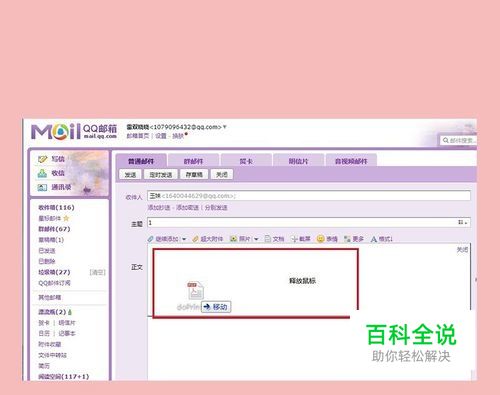Click the magnifier icon in mail search
Screen dimensions: 500x395
coord(446,140)
